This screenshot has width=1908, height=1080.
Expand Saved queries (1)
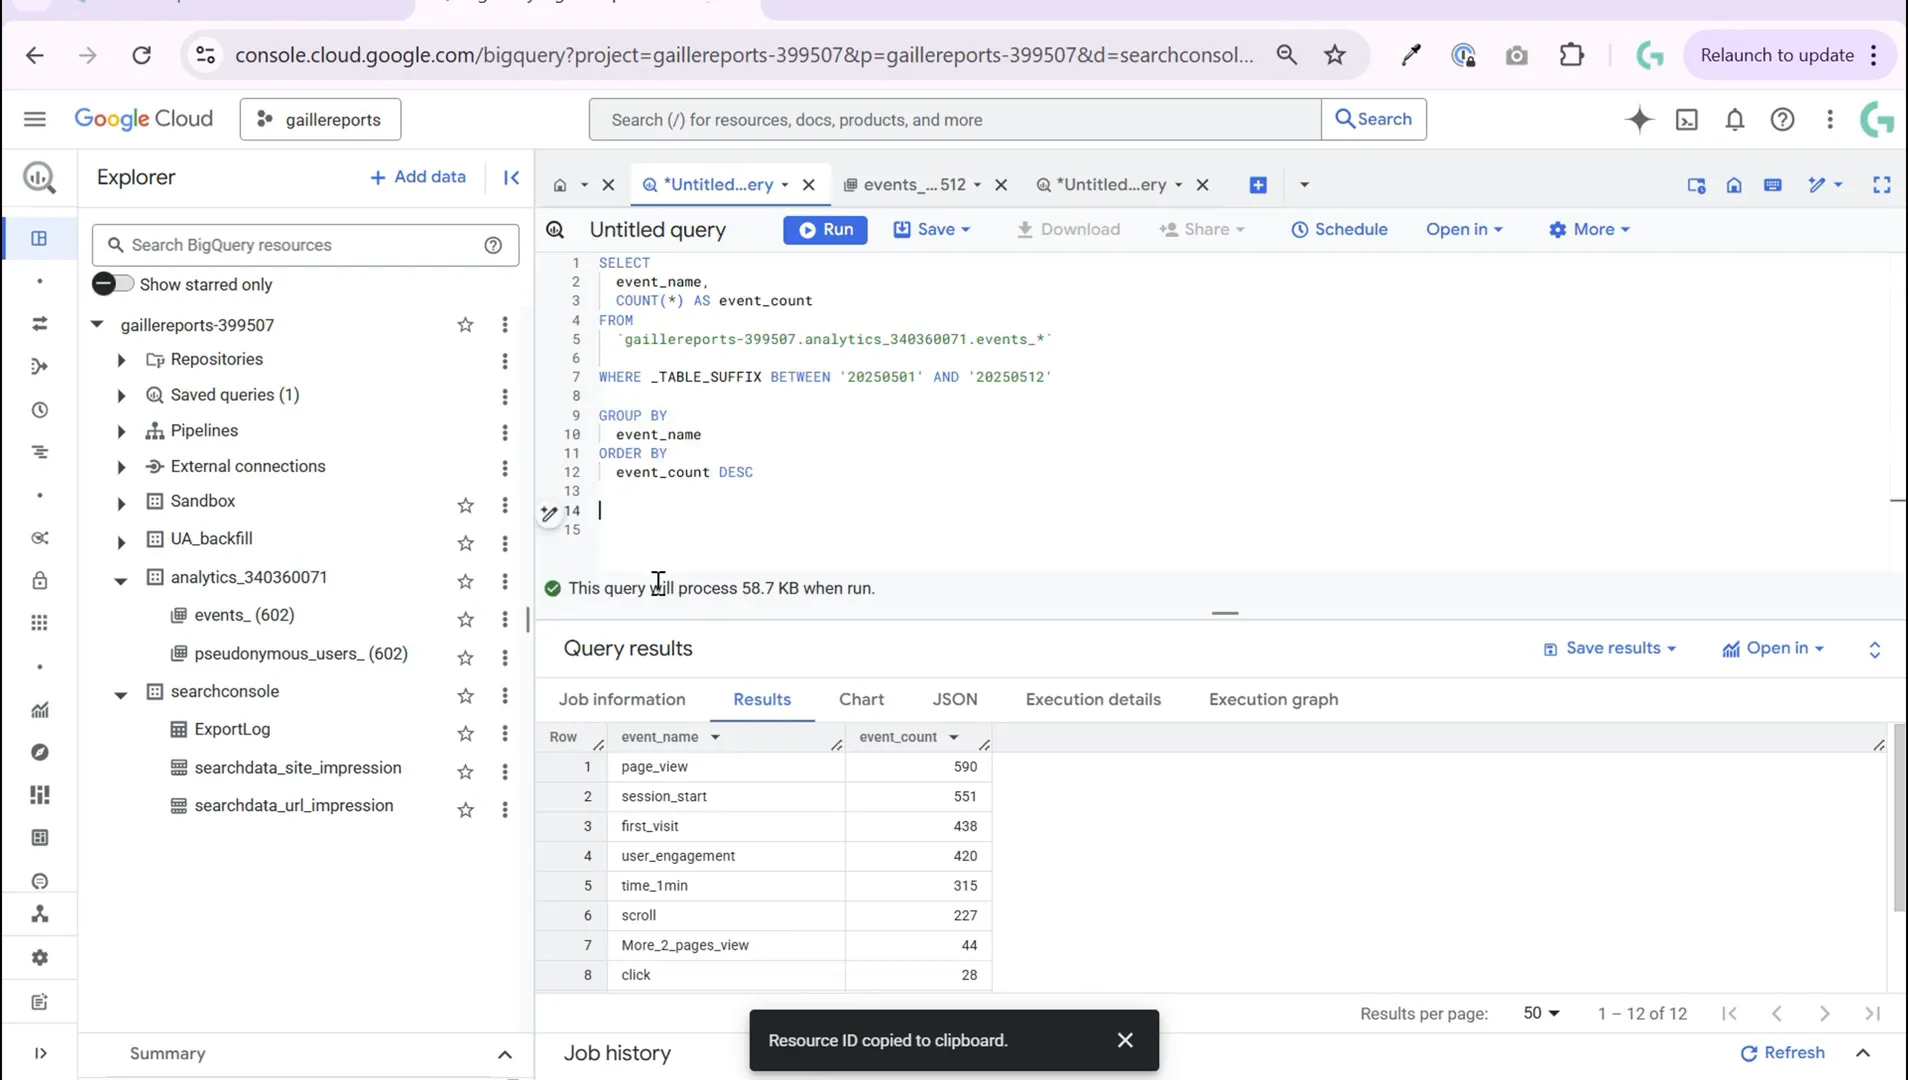click(121, 396)
